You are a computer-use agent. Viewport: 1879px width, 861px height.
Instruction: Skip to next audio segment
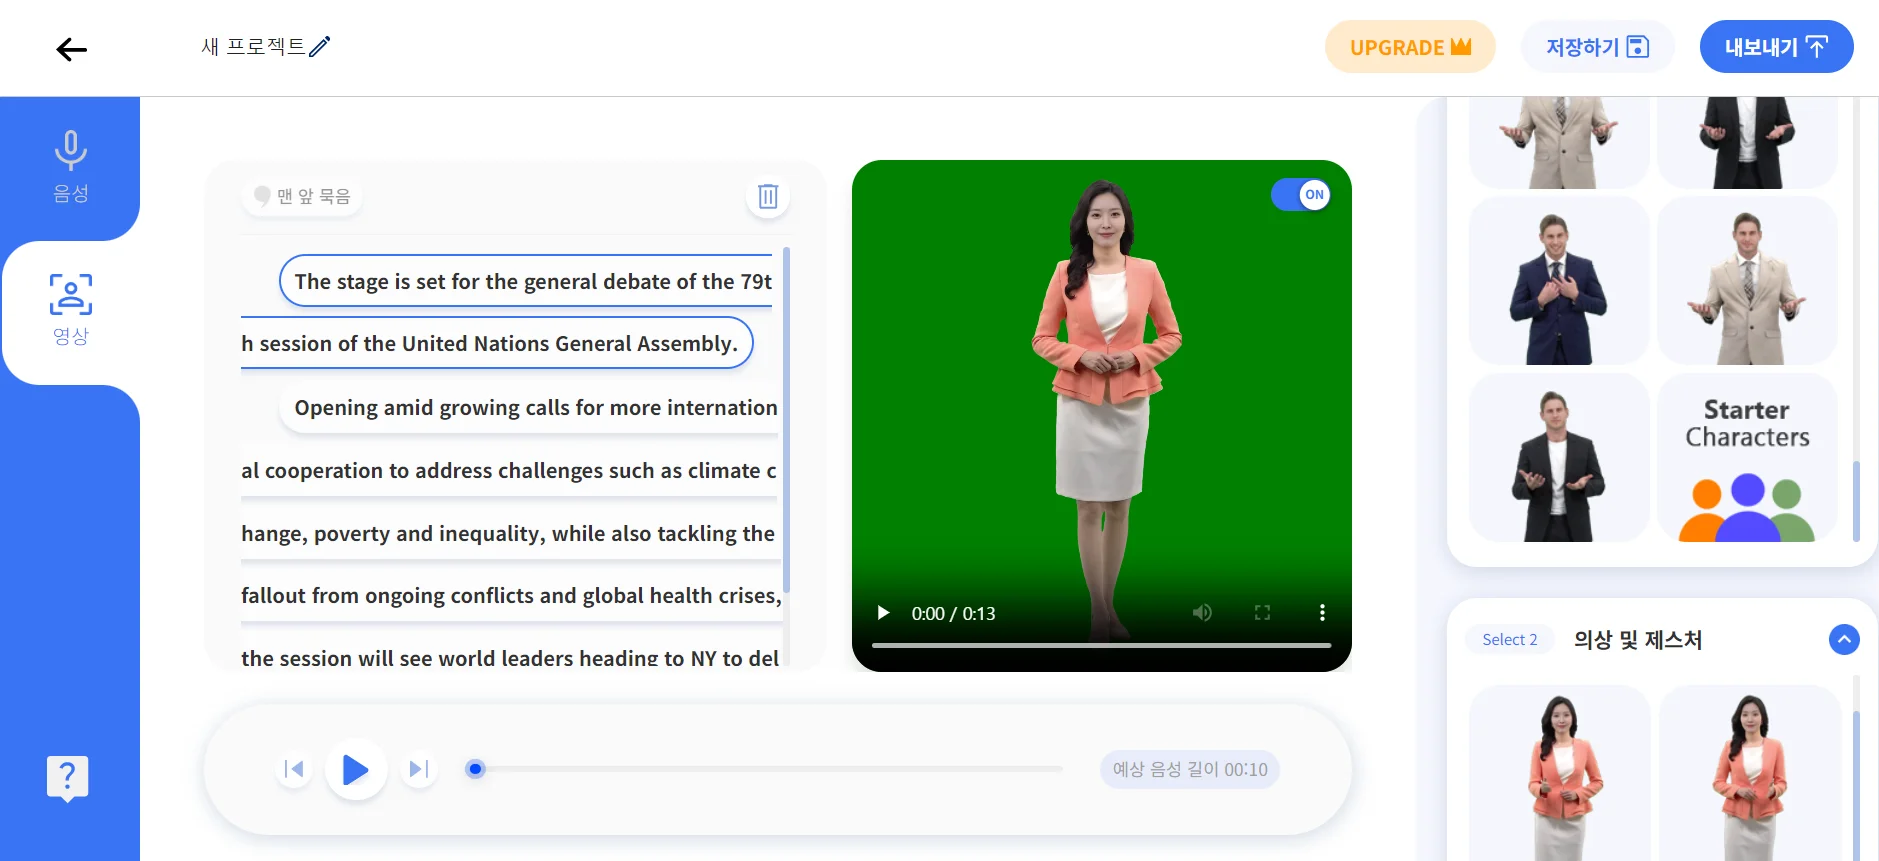click(419, 769)
